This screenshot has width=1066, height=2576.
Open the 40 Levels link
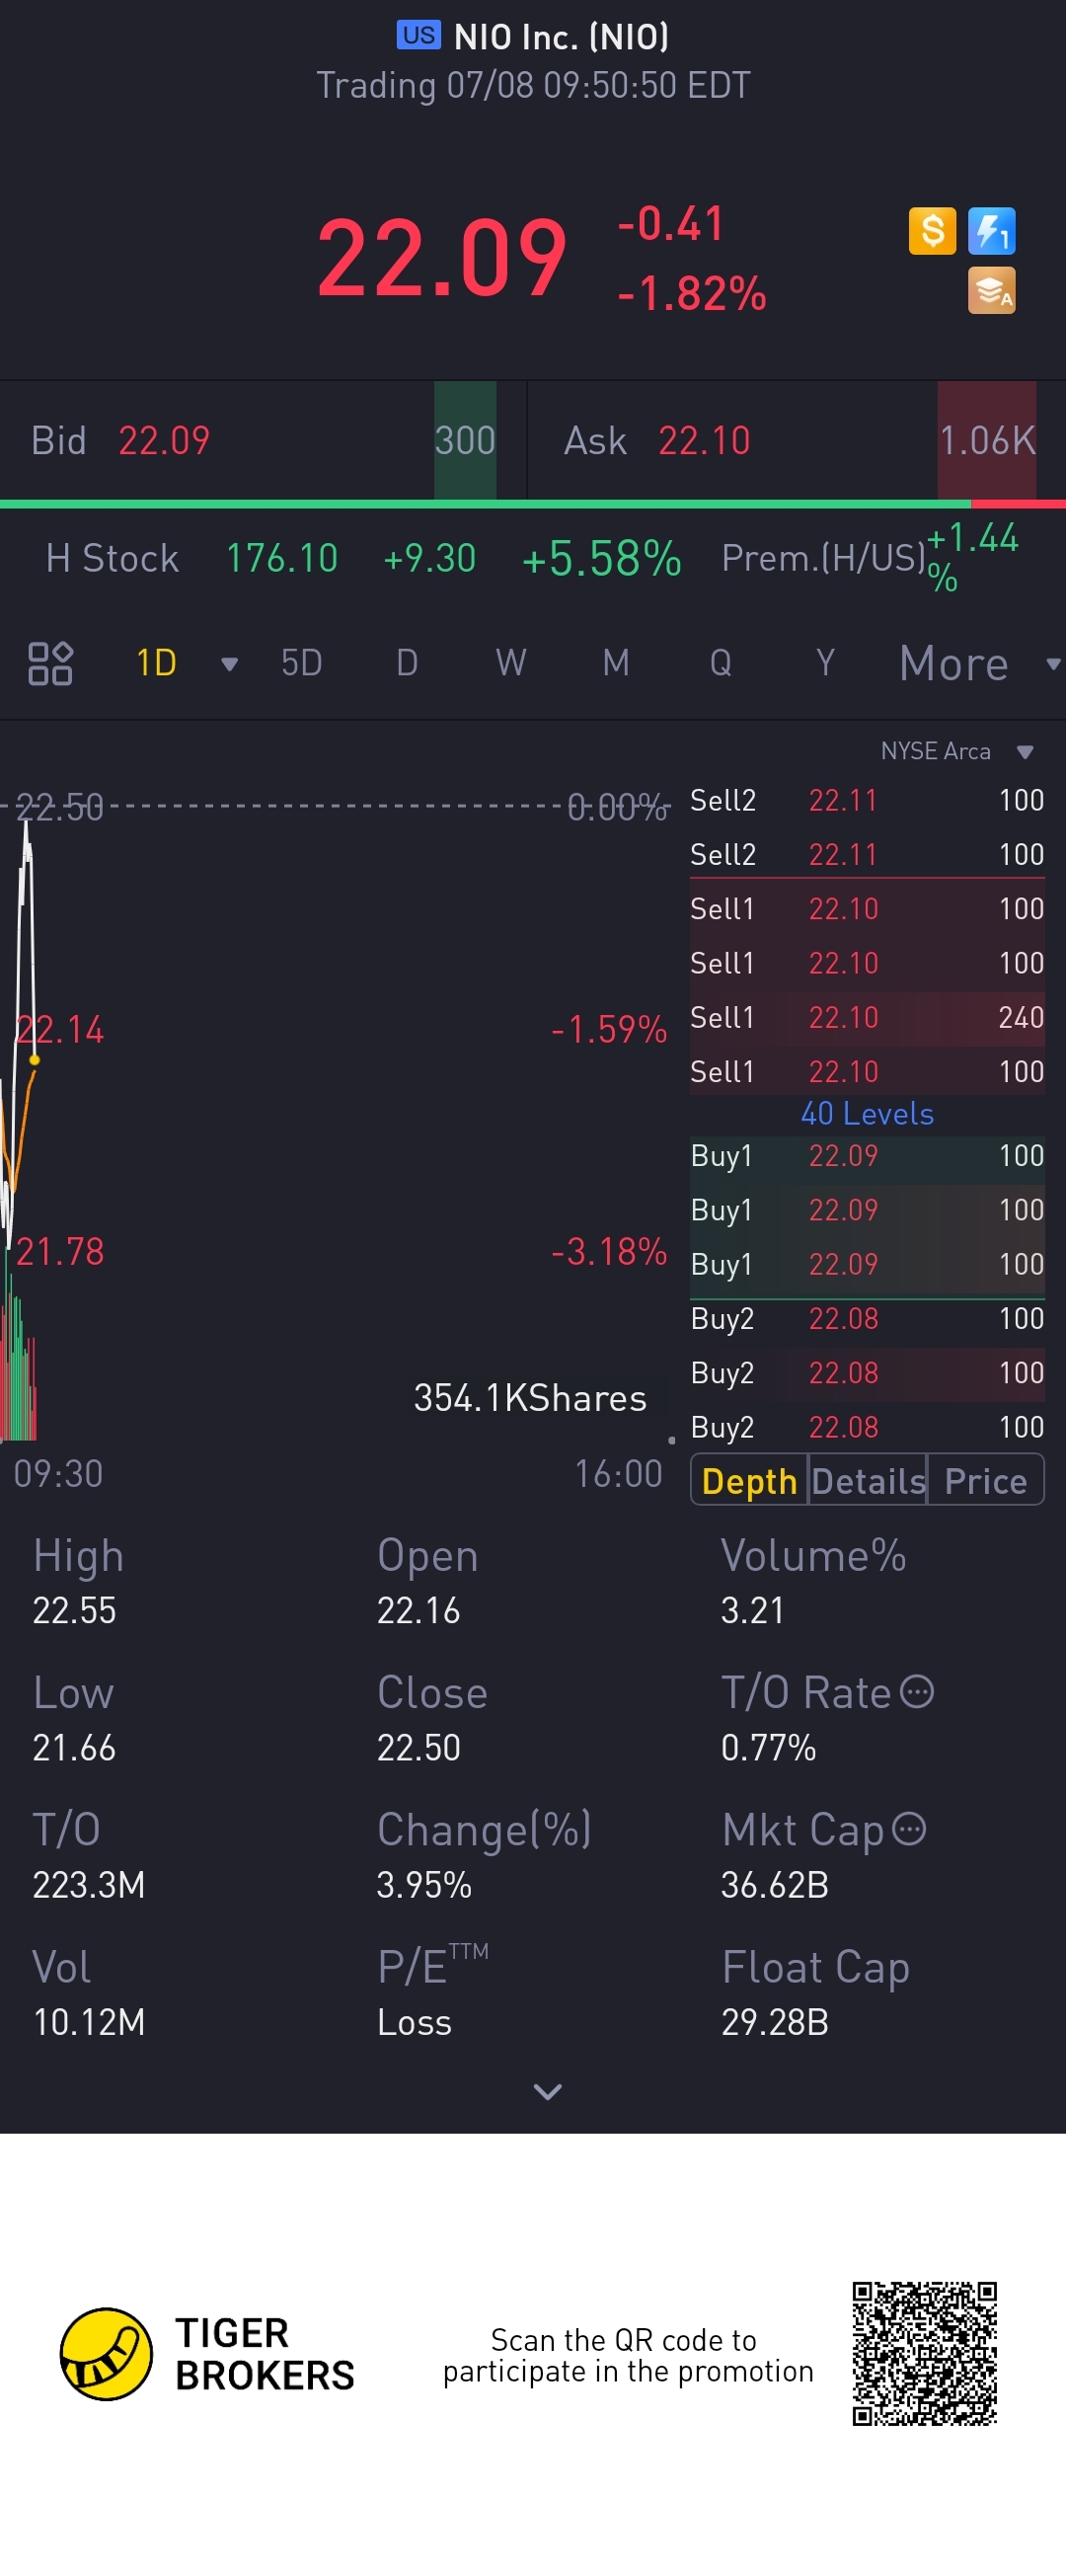(867, 1114)
